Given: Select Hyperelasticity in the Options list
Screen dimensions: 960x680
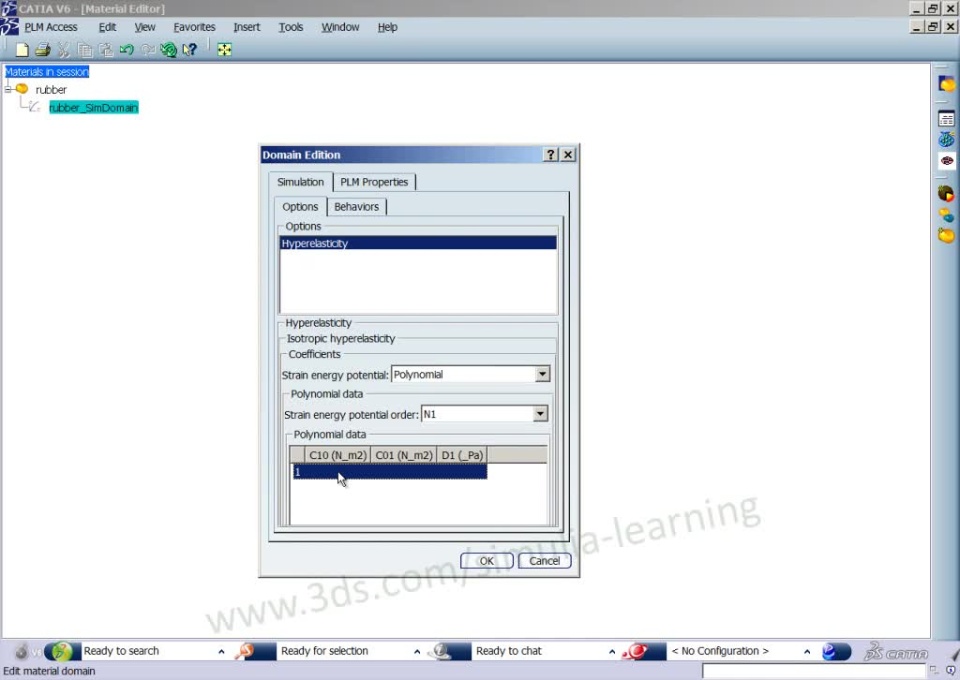Looking at the screenshot, I should pos(418,243).
